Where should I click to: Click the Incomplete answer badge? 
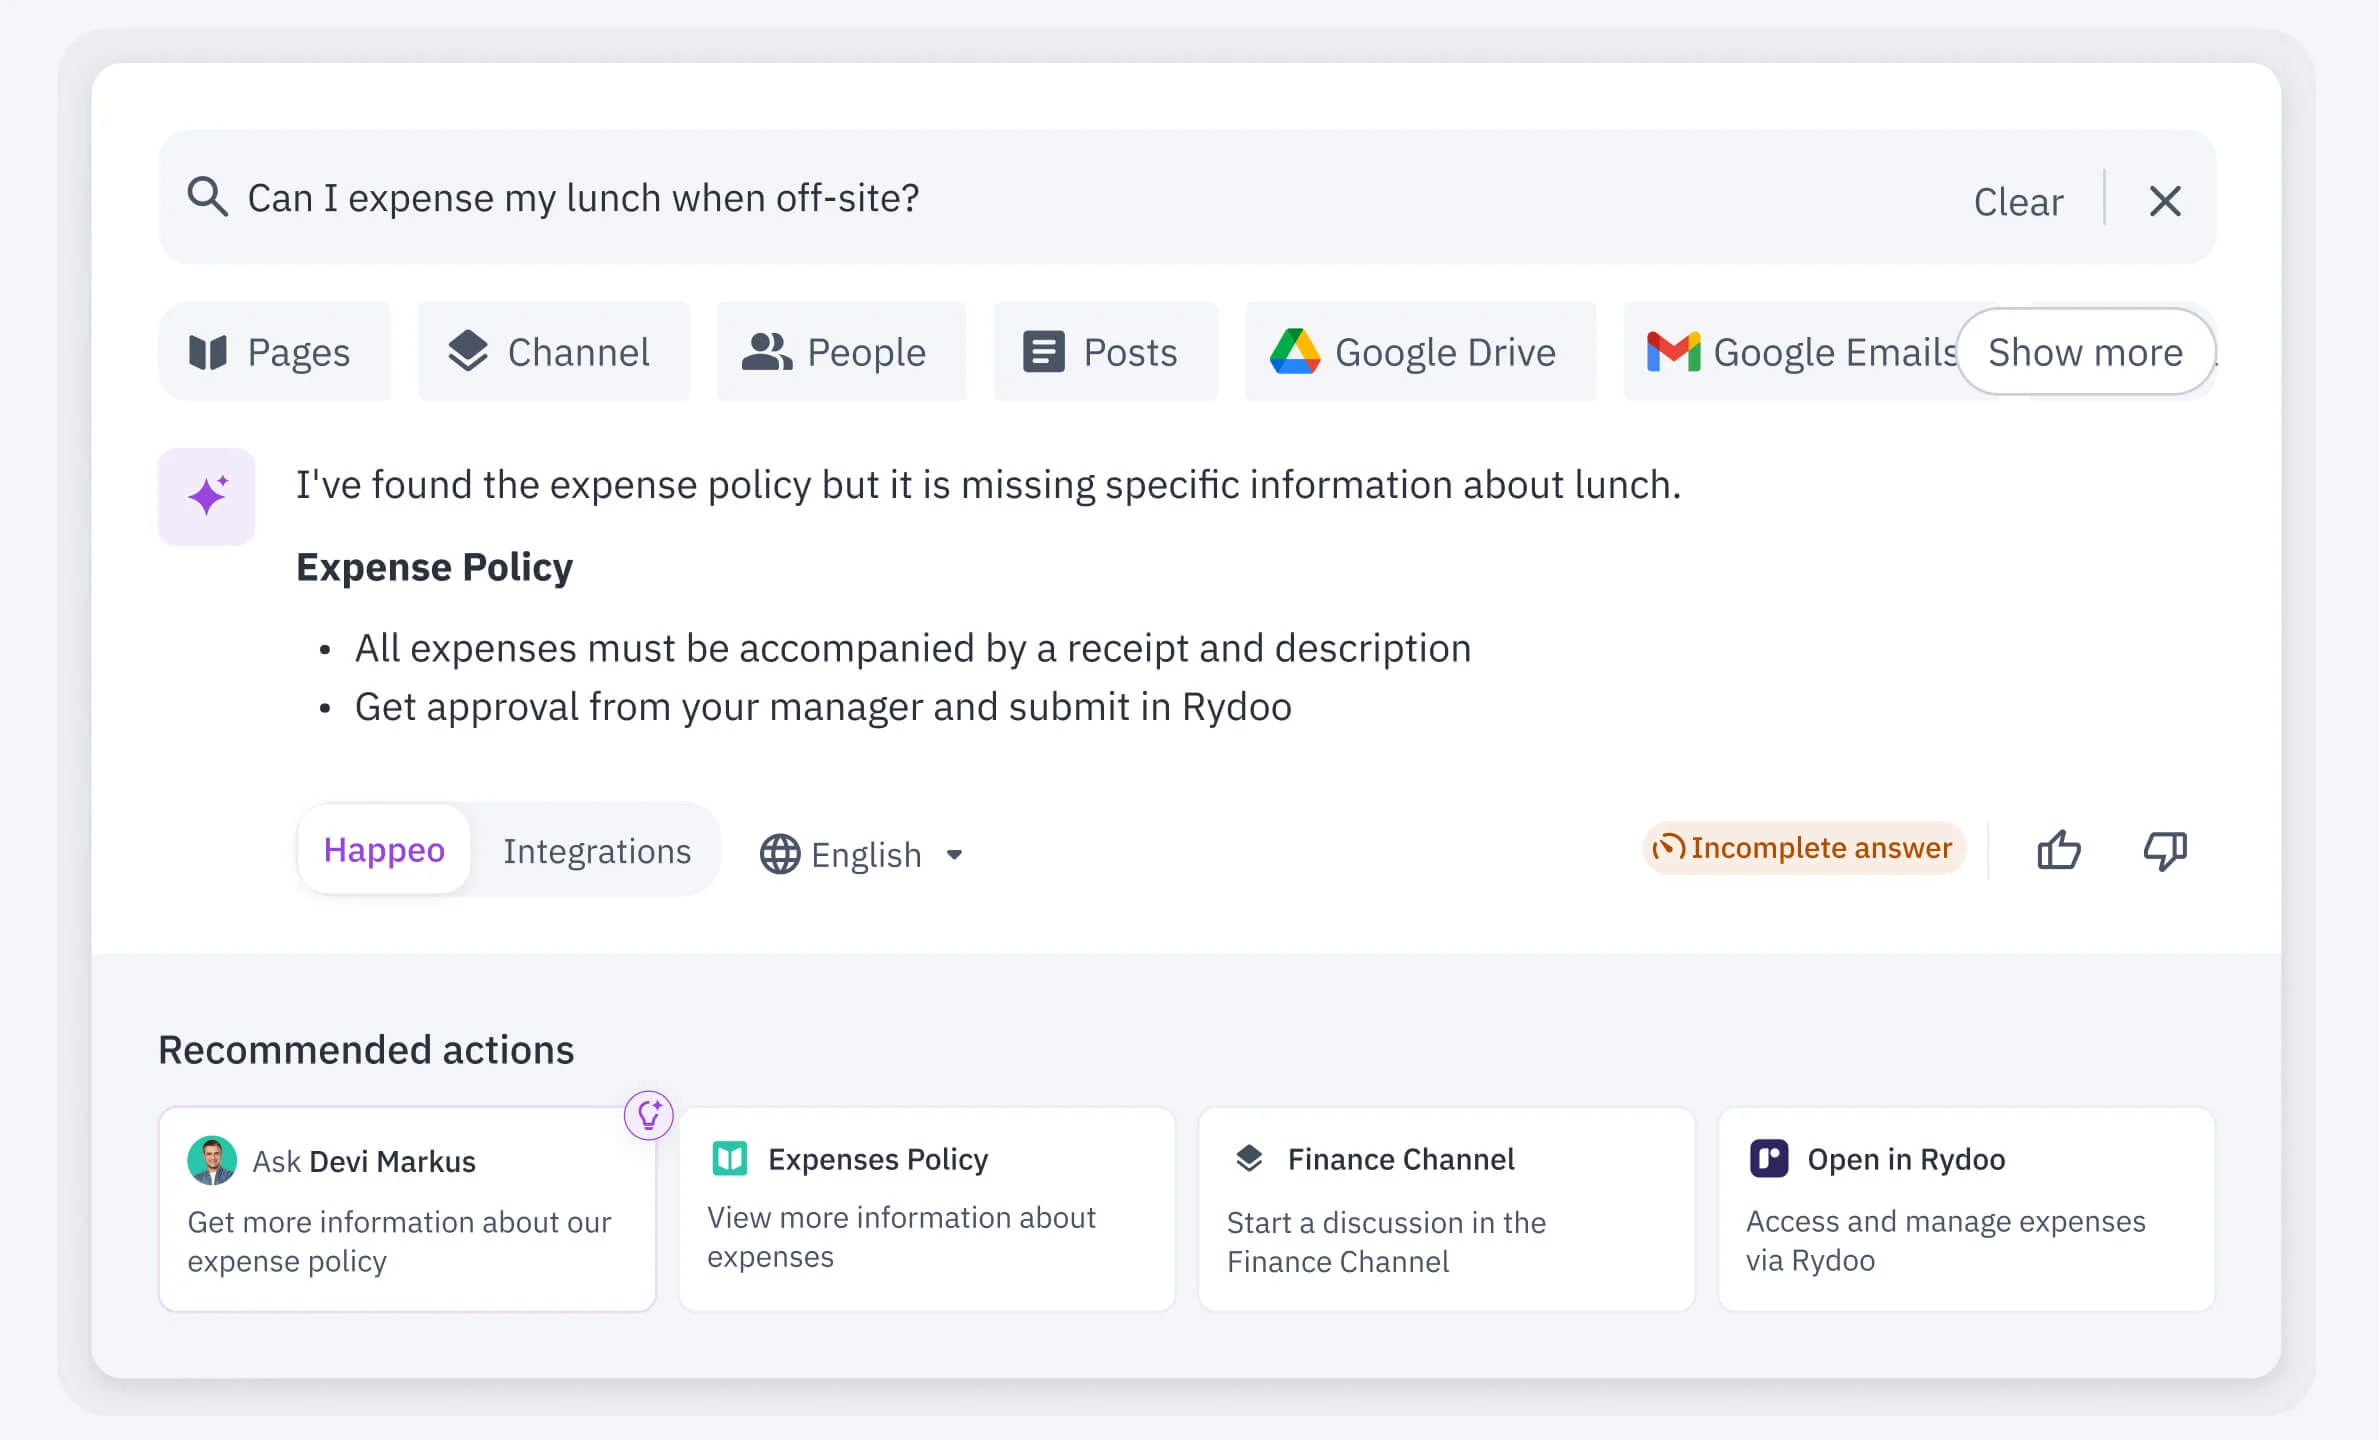(x=1804, y=848)
